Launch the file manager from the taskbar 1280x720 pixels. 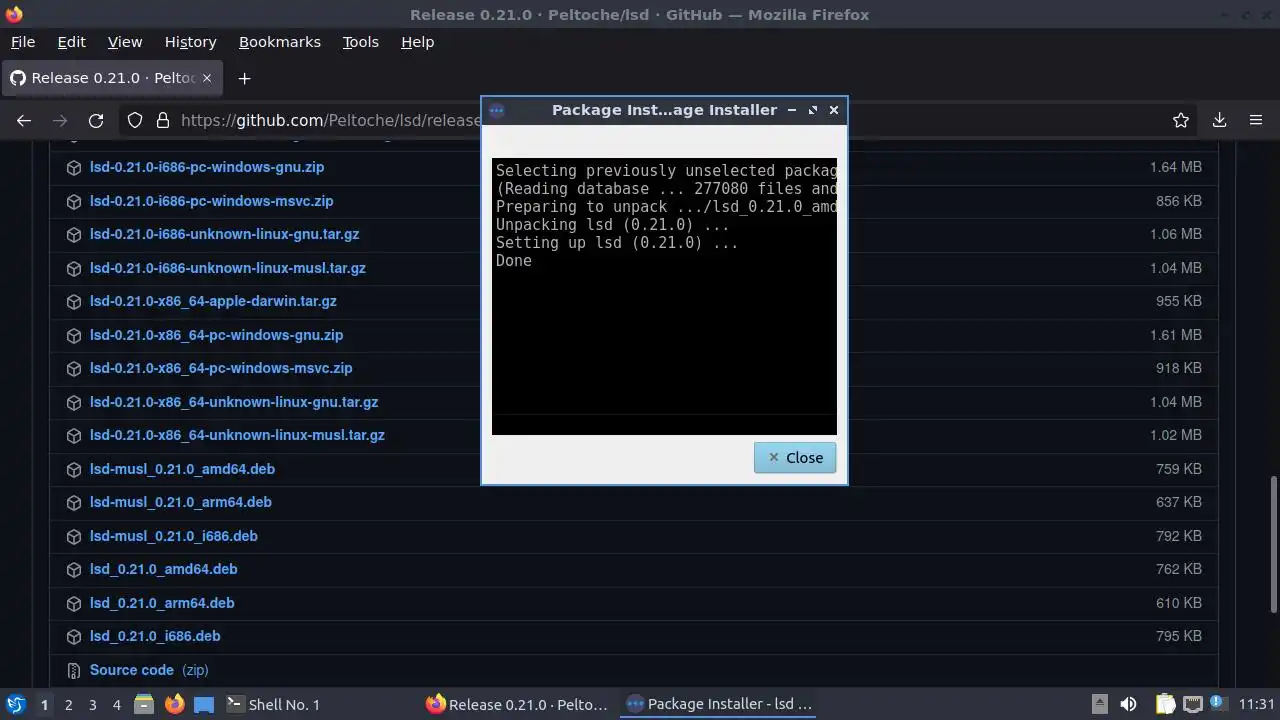click(x=144, y=704)
